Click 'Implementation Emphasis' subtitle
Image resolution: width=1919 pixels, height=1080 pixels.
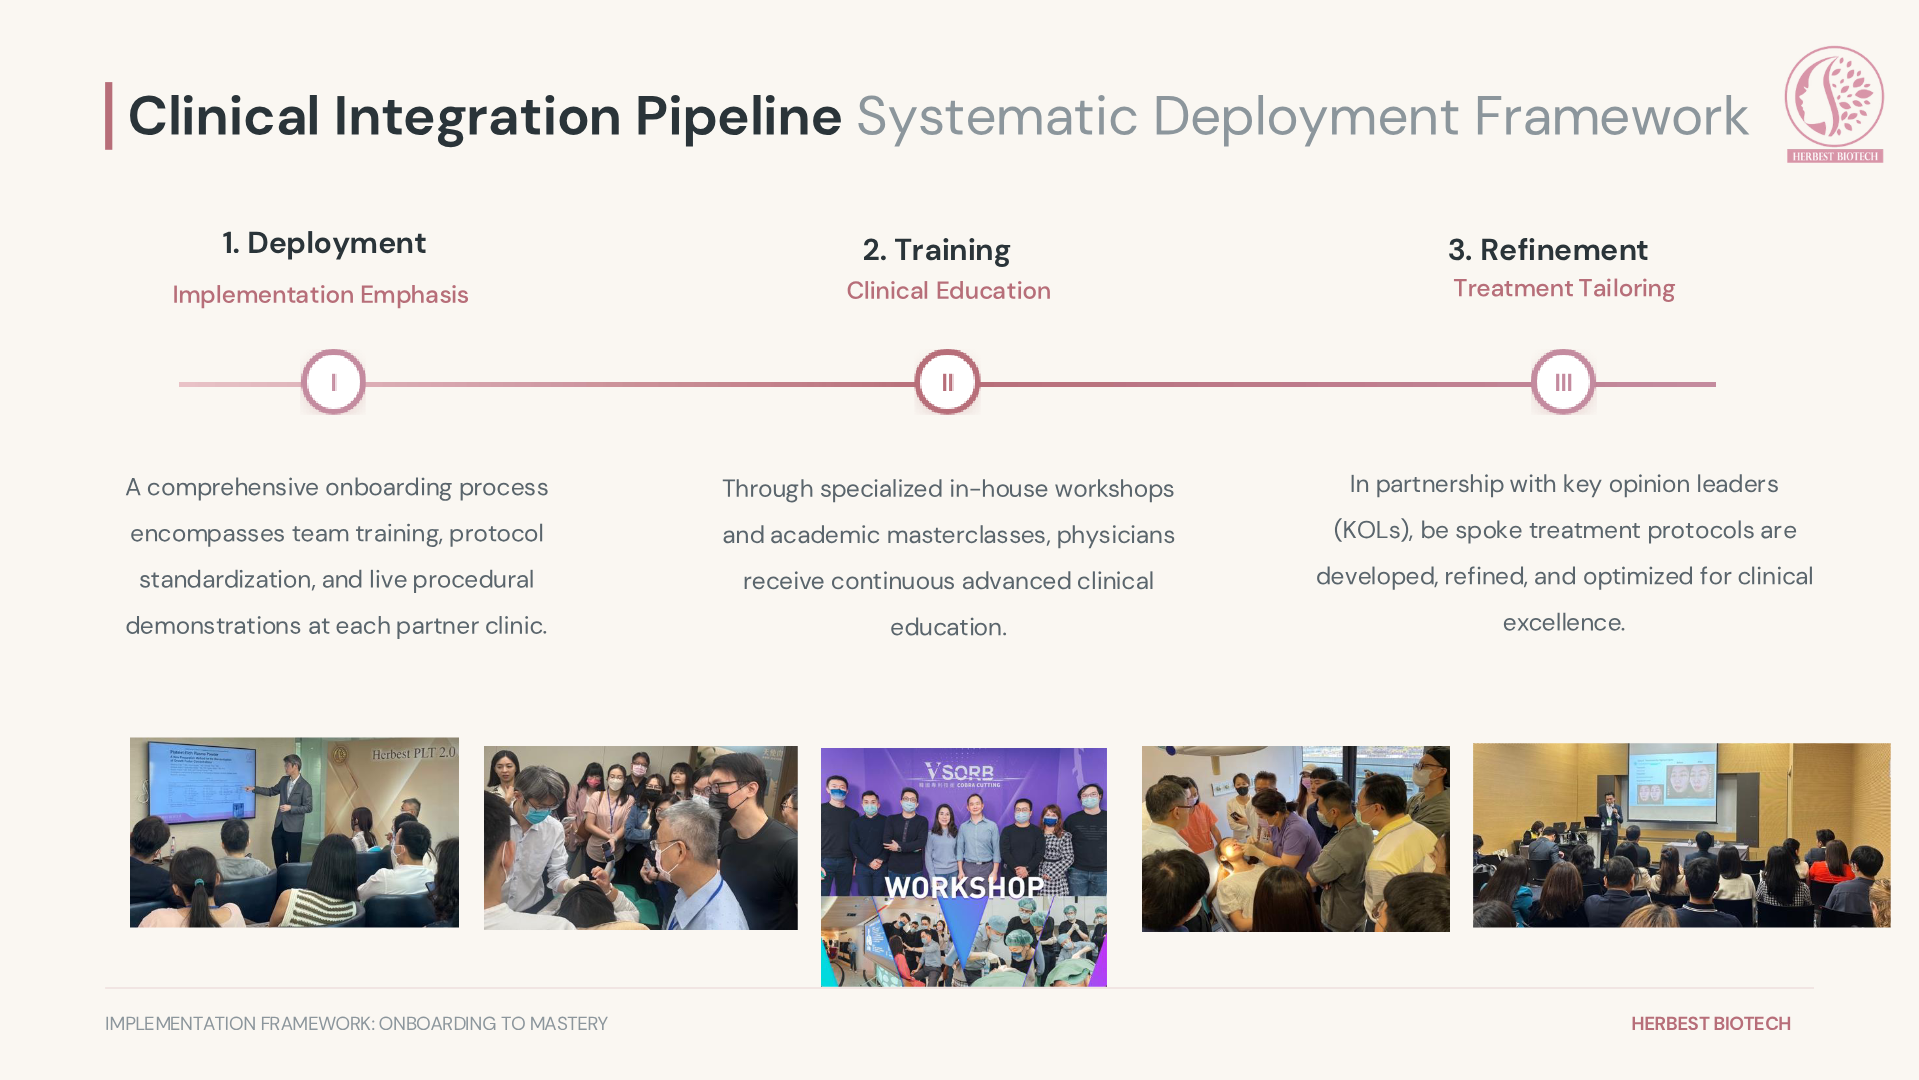coord(320,295)
